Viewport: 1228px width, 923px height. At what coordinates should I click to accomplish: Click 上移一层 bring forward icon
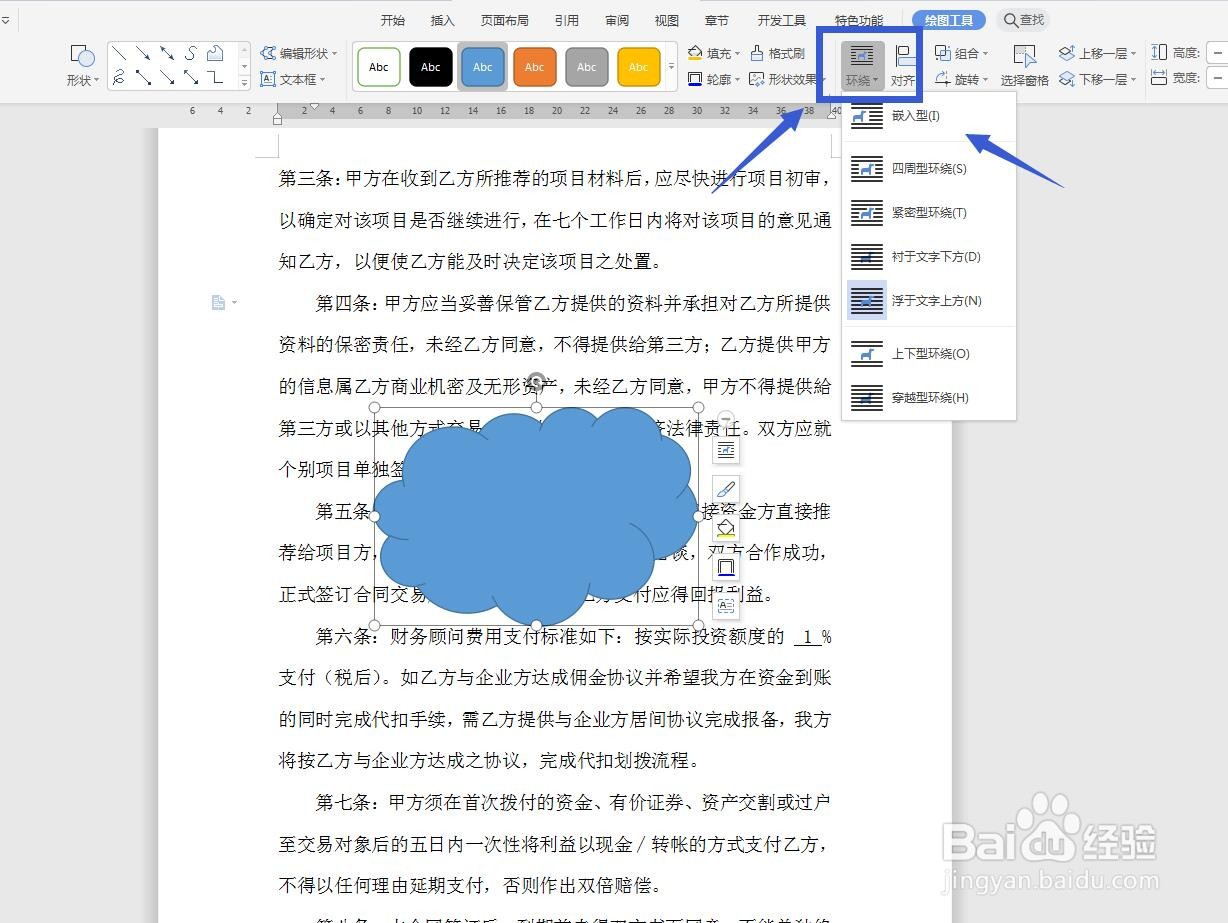(x=1067, y=53)
